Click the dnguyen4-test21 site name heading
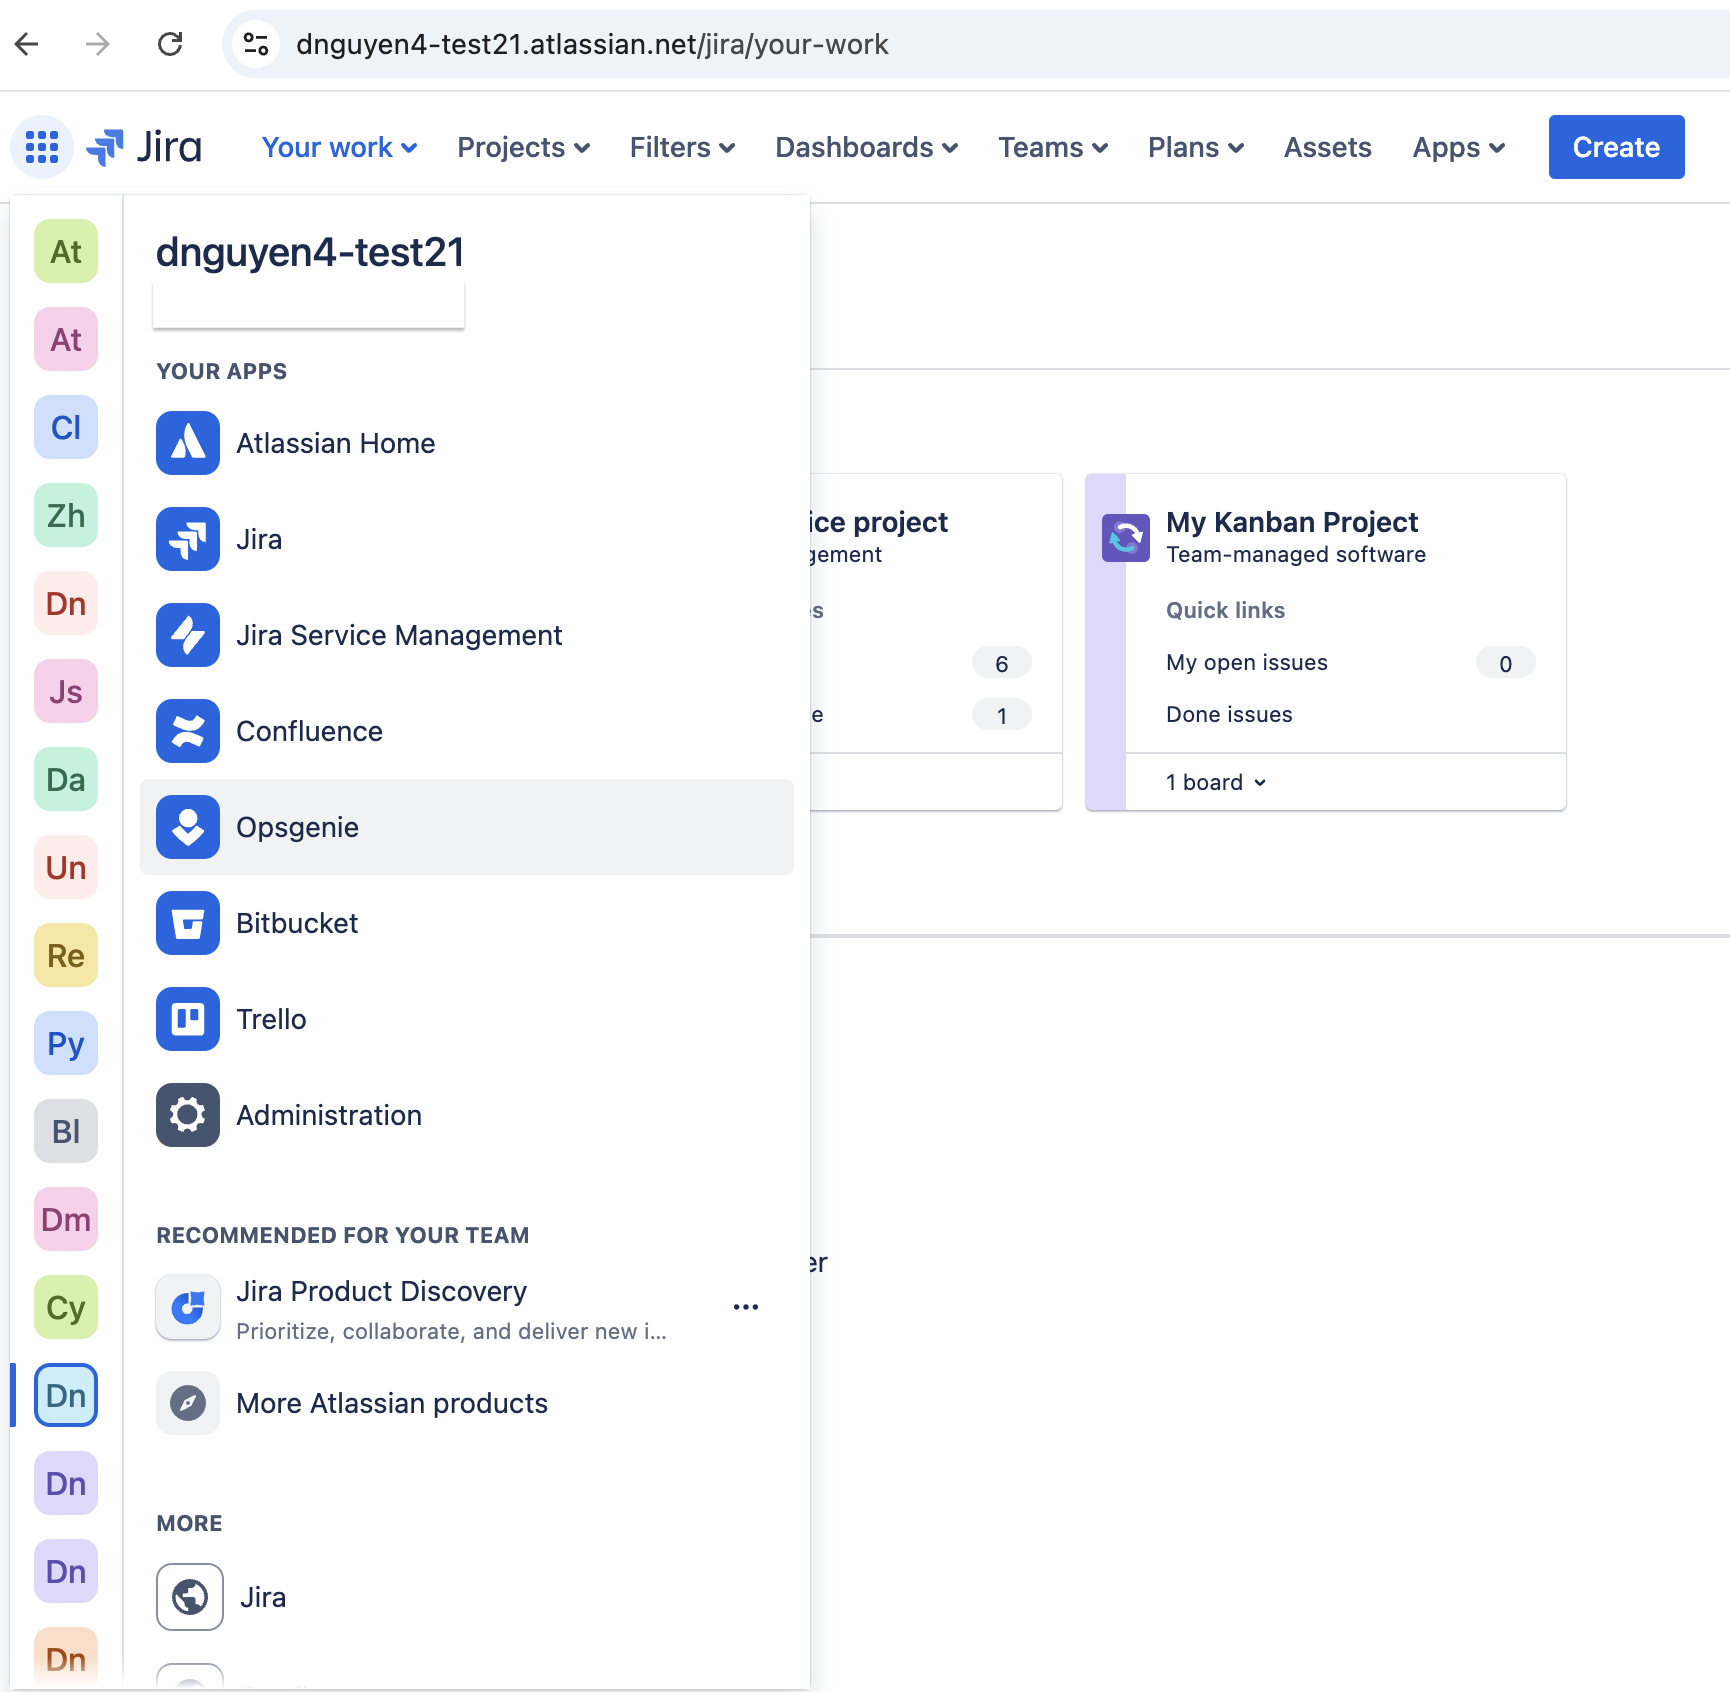This screenshot has height=1692, width=1730. click(x=310, y=252)
